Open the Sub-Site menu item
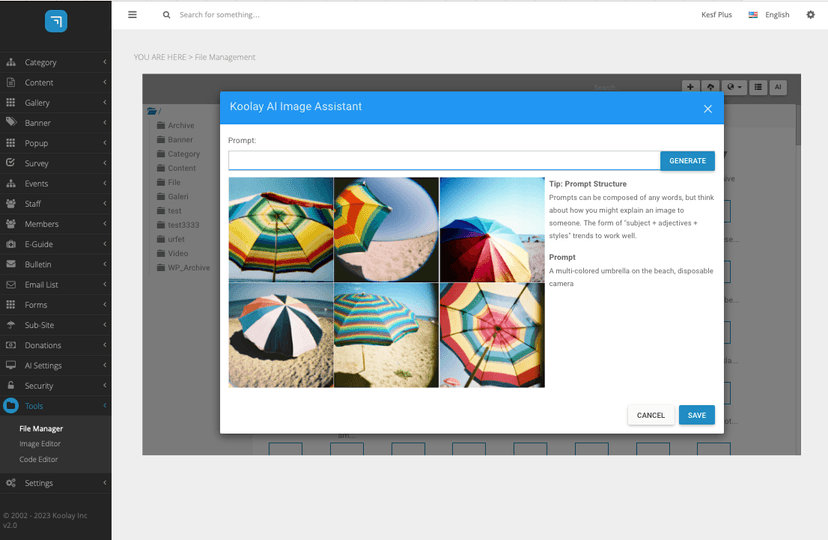828x540 pixels. coord(55,325)
